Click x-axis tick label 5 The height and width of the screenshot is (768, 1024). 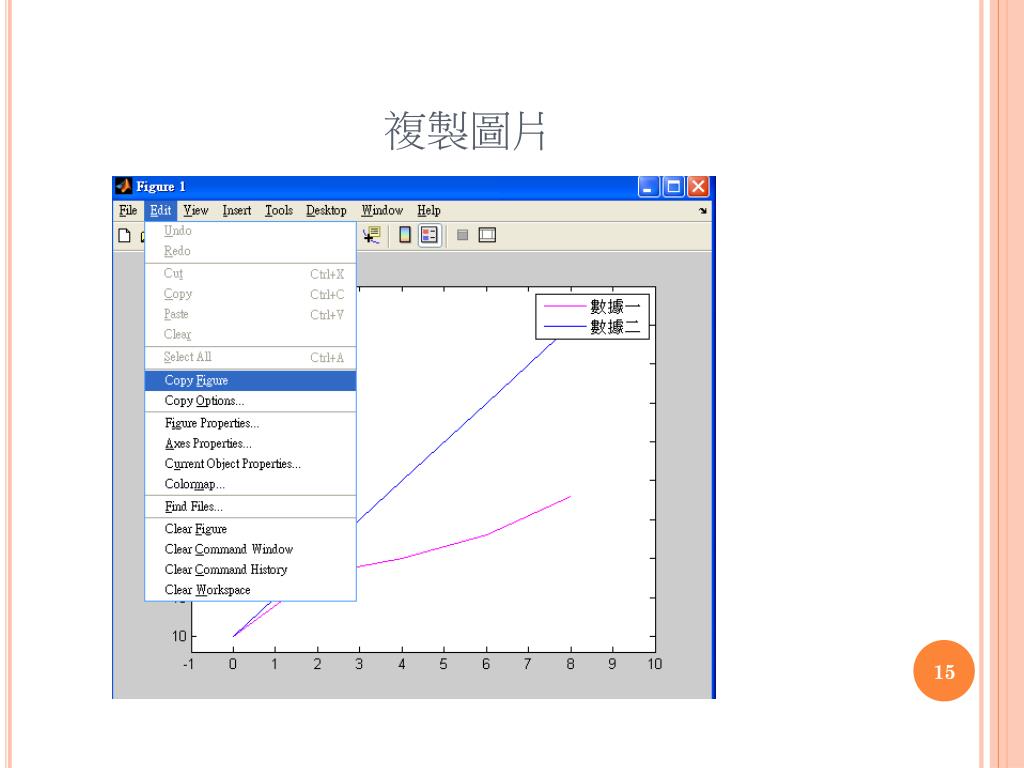443,664
